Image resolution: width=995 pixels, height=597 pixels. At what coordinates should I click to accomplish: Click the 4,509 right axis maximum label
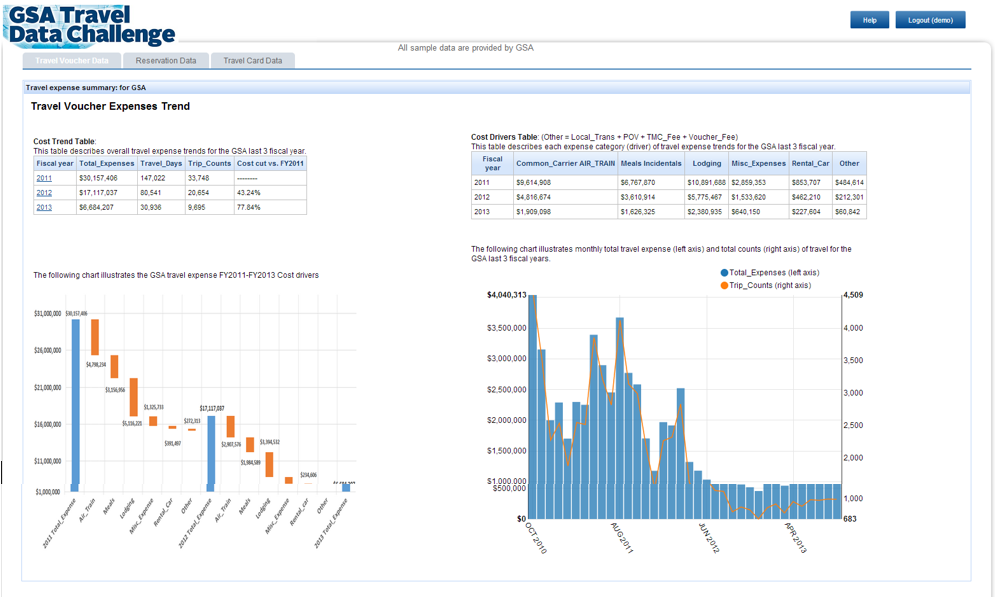853,295
